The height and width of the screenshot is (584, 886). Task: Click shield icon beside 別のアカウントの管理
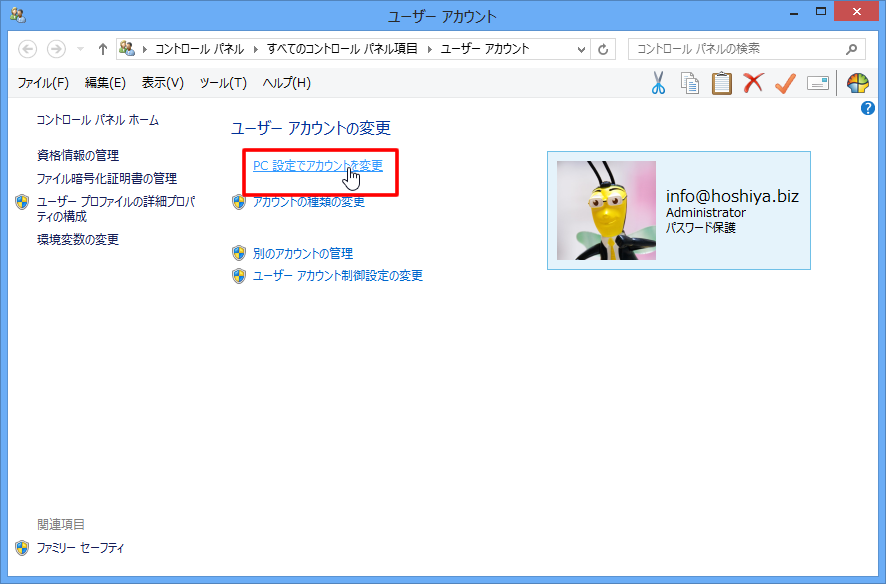(239, 253)
